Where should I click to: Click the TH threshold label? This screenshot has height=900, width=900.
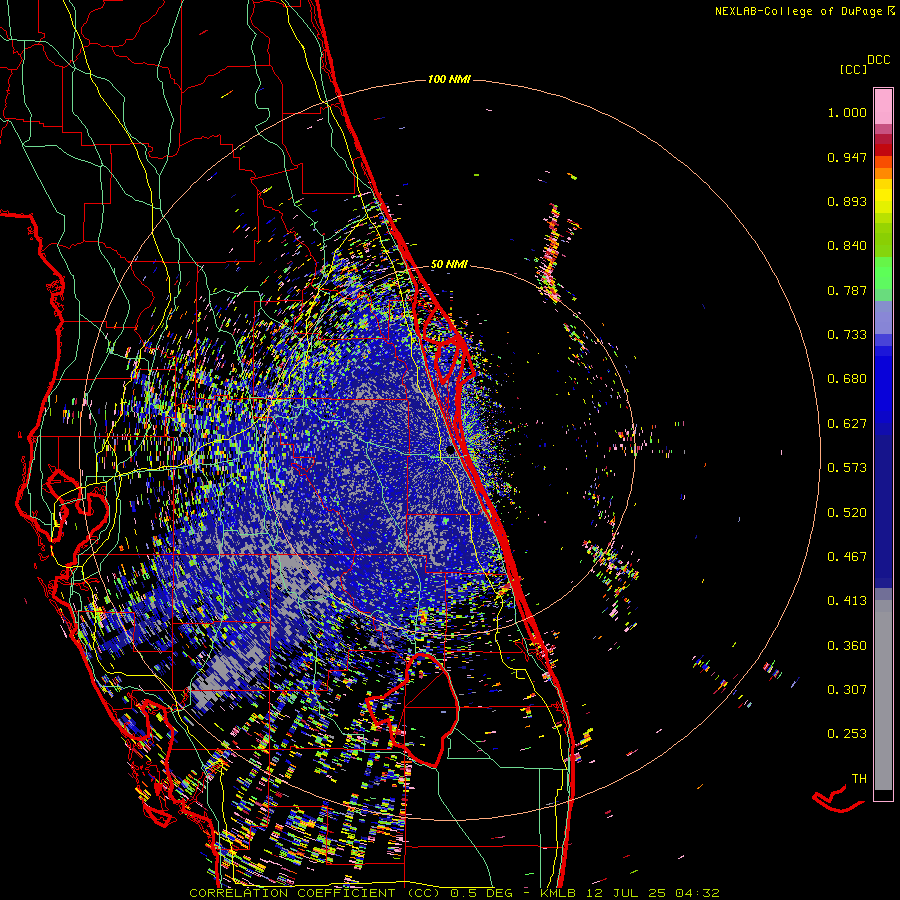(x=859, y=779)
